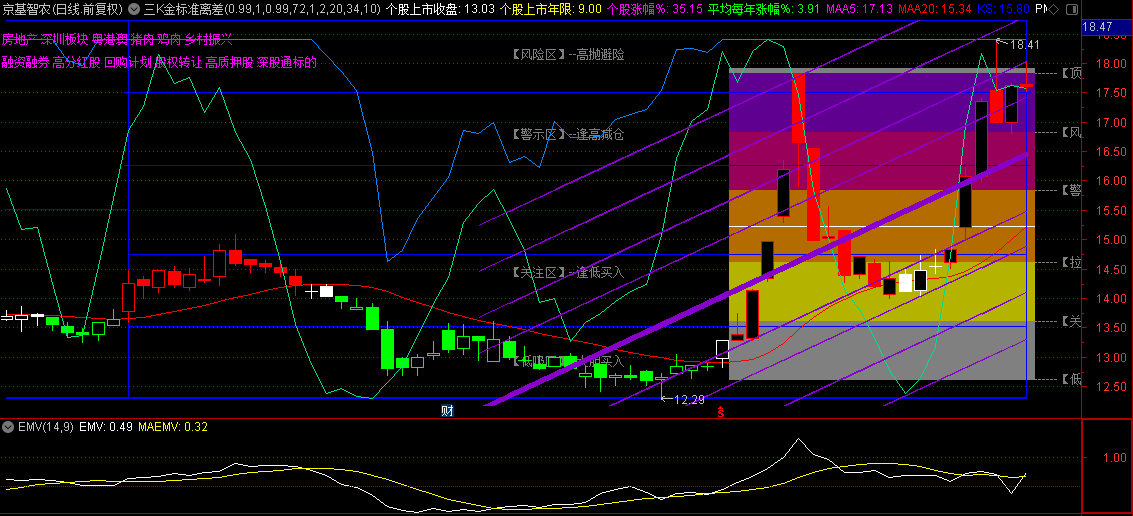Click the 高分红股 tag
The image size is (1133, 516).
tap(77, 62)
